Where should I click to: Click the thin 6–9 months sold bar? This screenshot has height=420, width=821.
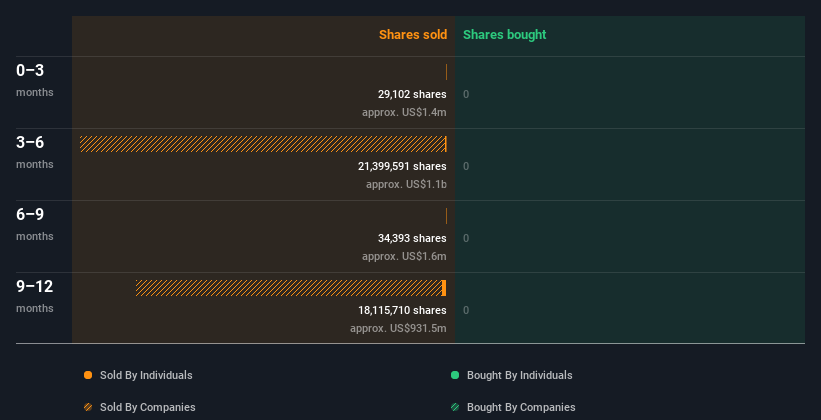coord(446,216)
